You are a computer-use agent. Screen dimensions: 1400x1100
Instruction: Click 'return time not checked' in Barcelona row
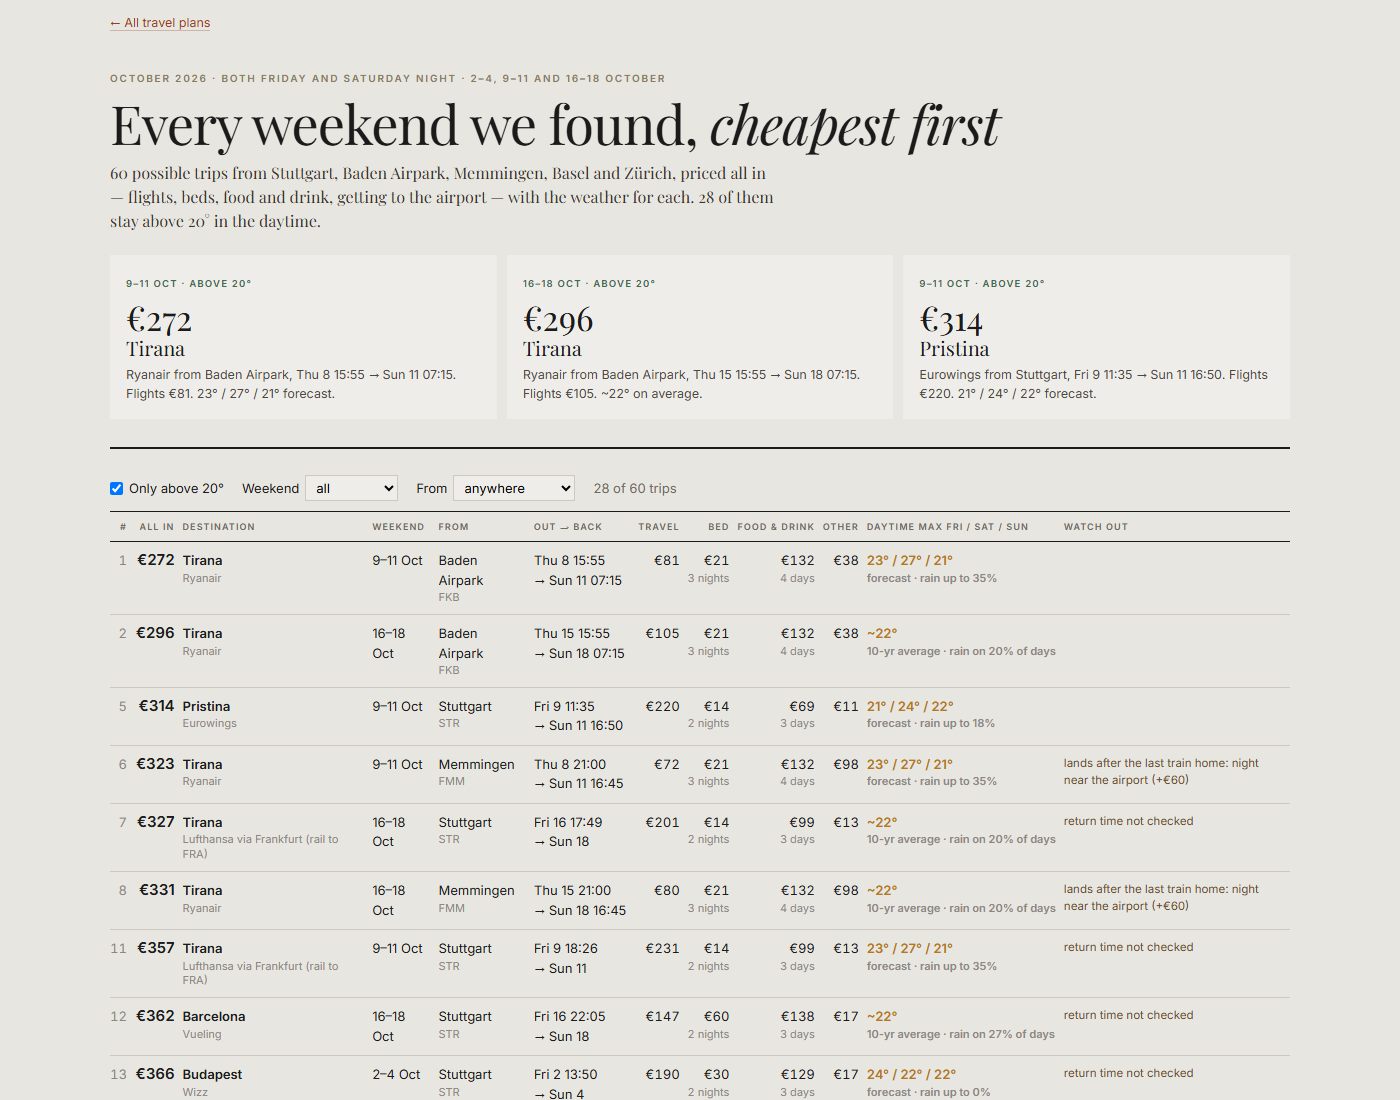pos(1129,1015)
